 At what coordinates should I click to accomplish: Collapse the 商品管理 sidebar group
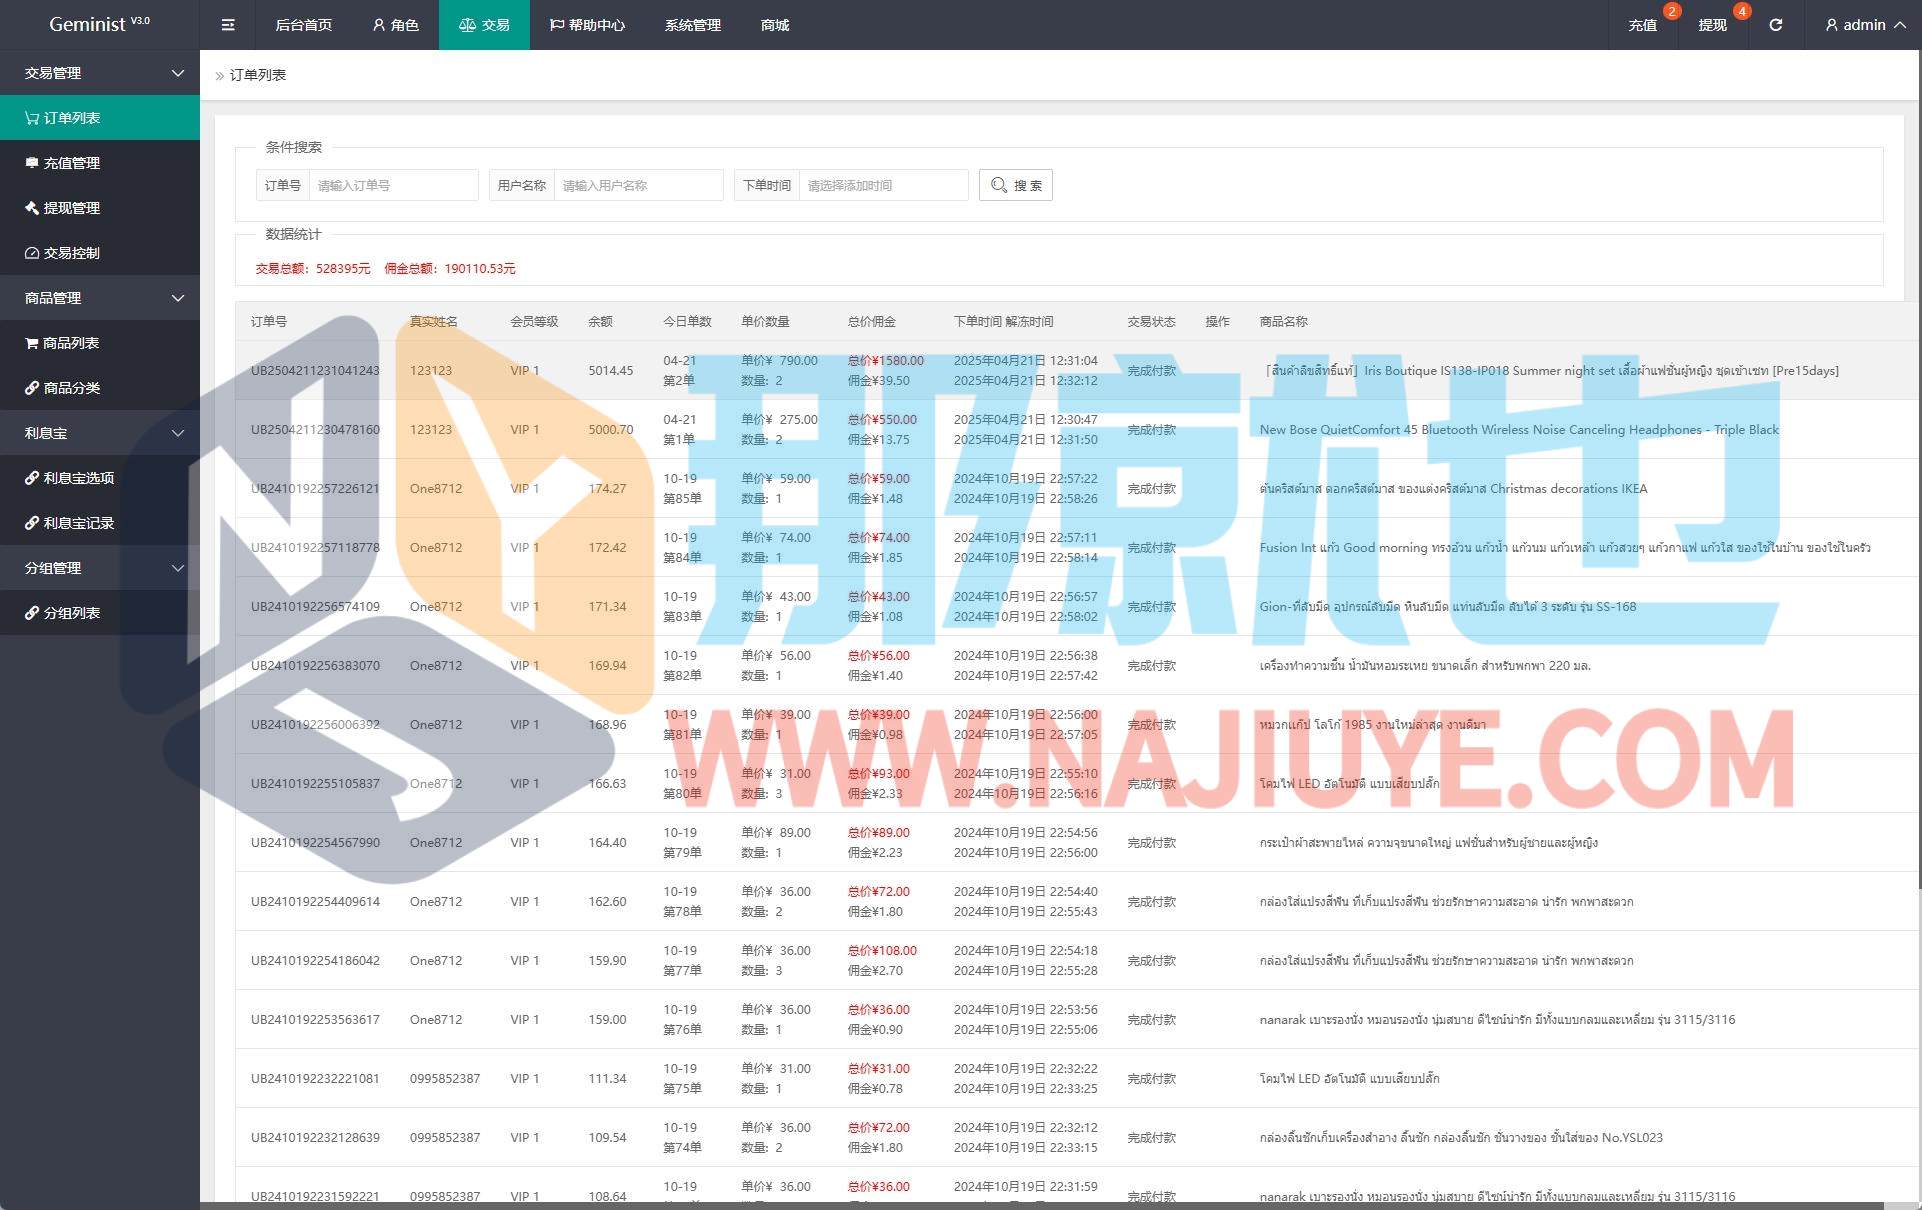click(x=100, y=298)
